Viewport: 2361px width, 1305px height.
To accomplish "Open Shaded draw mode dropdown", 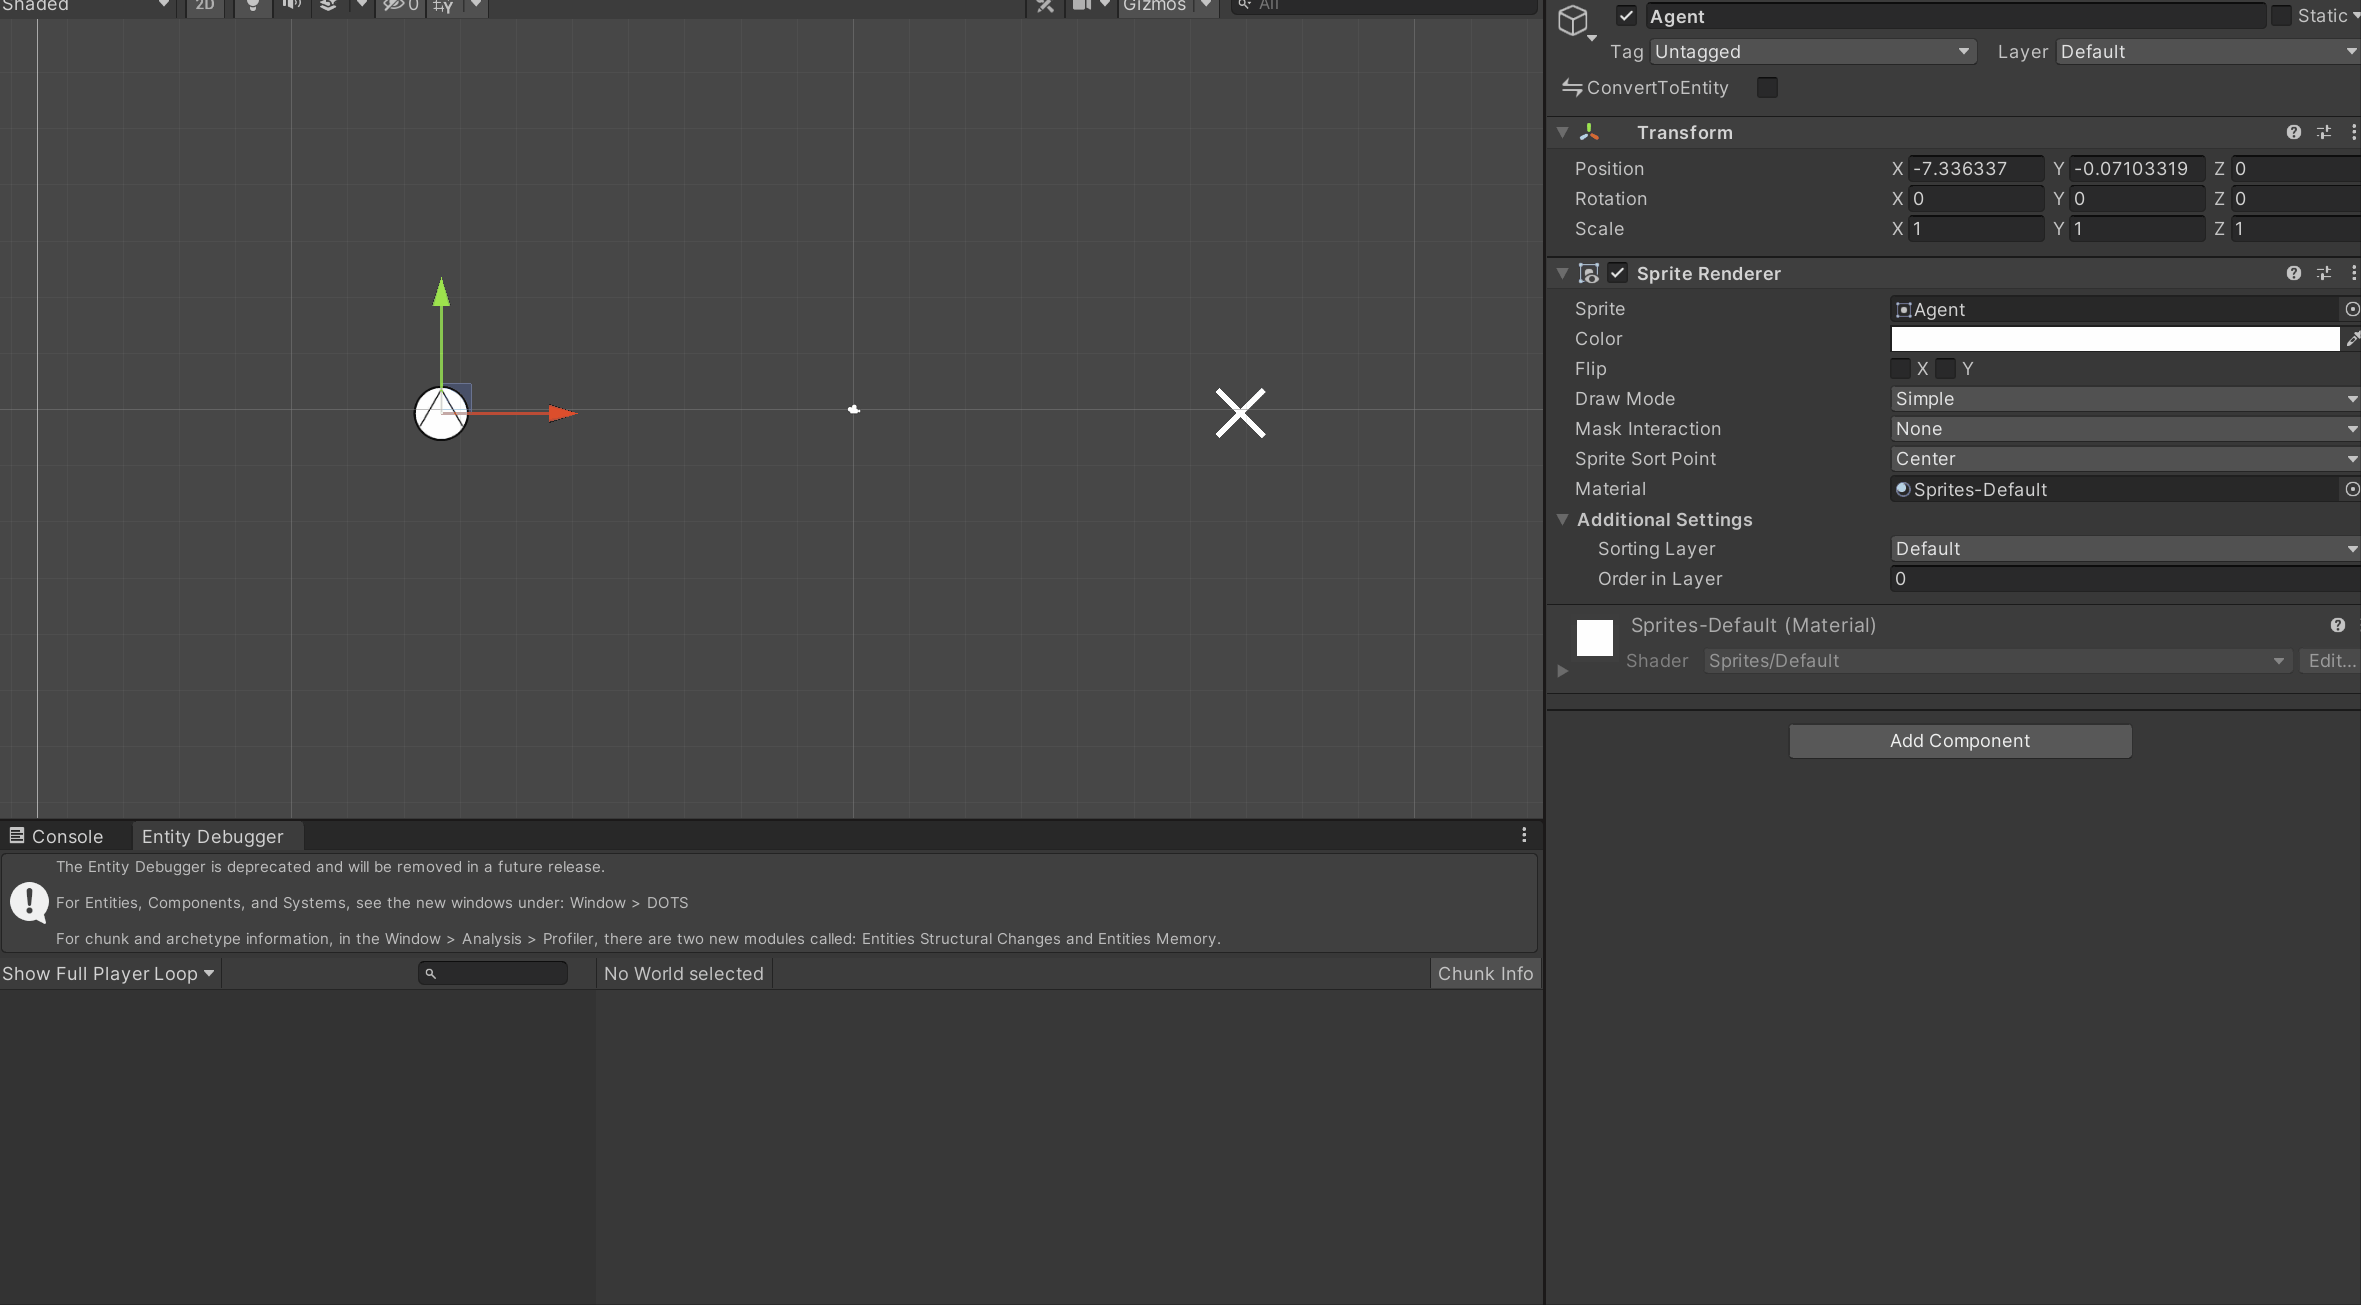I will 86,6.
